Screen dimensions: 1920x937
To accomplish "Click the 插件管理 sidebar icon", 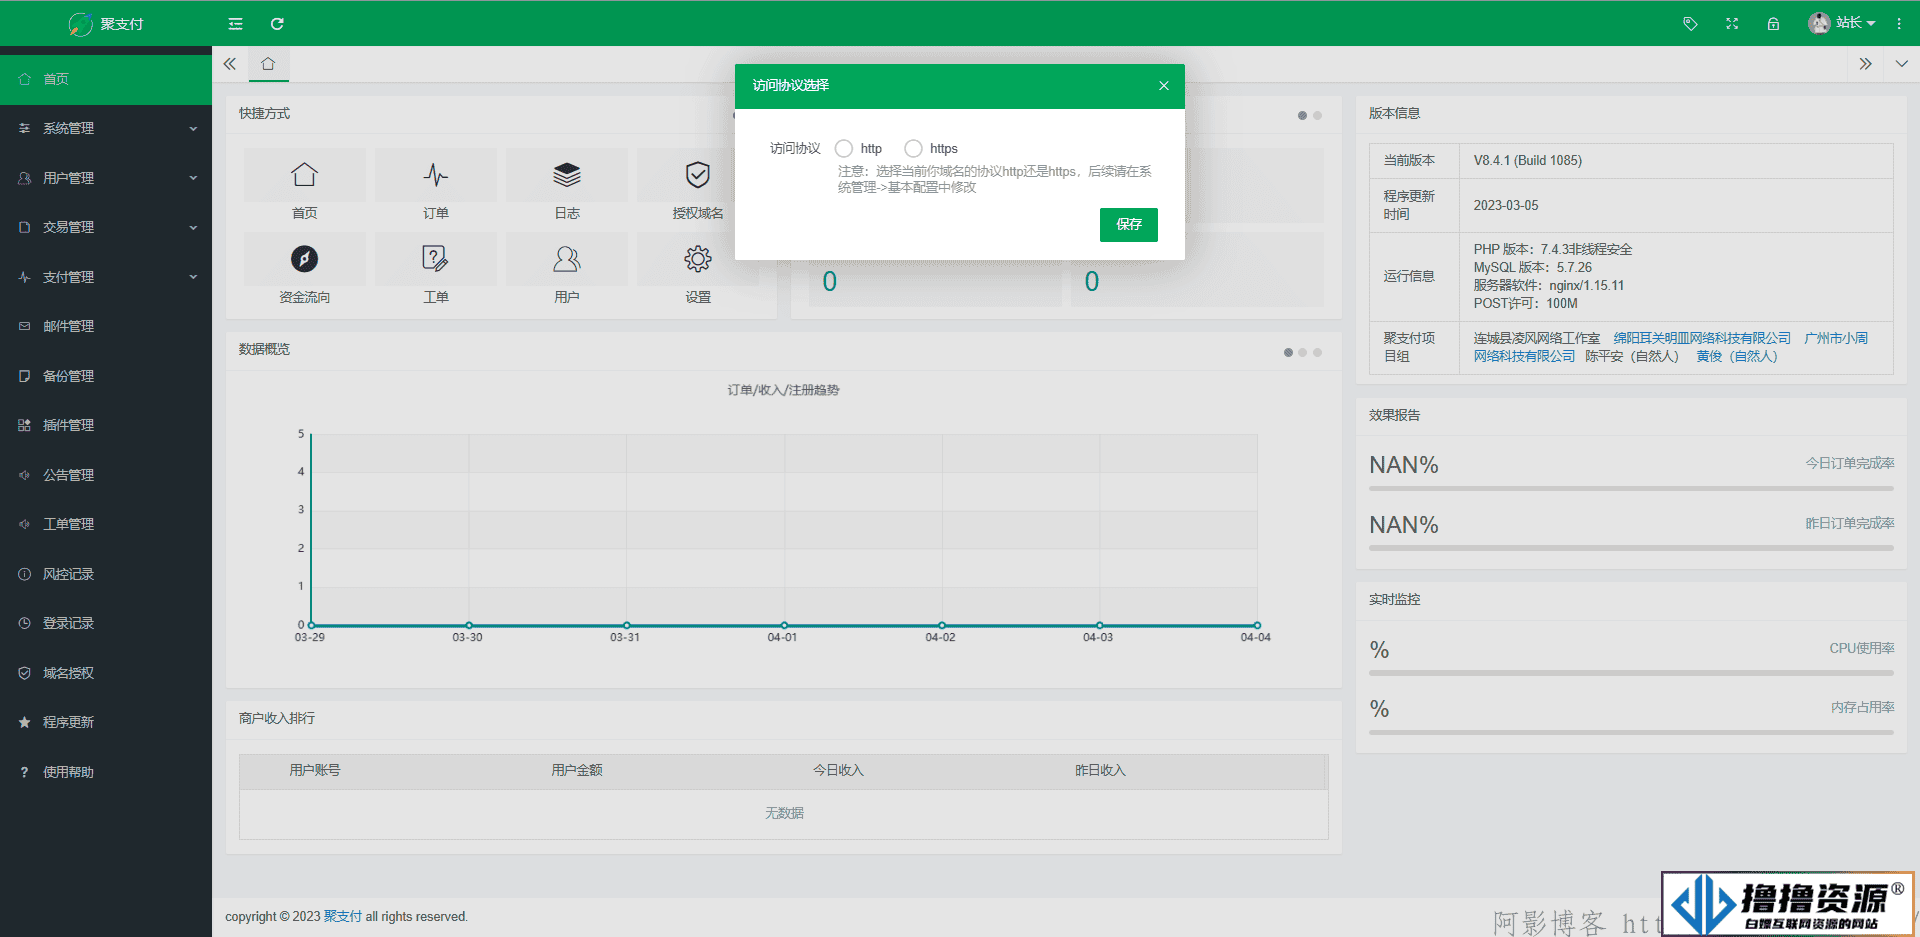I will [24, 425].
